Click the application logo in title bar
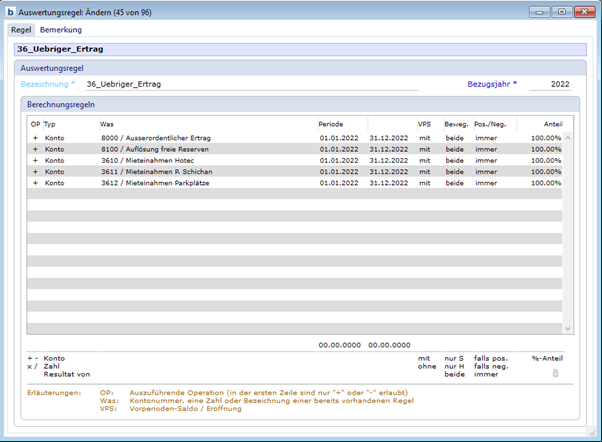This screenshot has height=442, width=602. click(9, 12)
